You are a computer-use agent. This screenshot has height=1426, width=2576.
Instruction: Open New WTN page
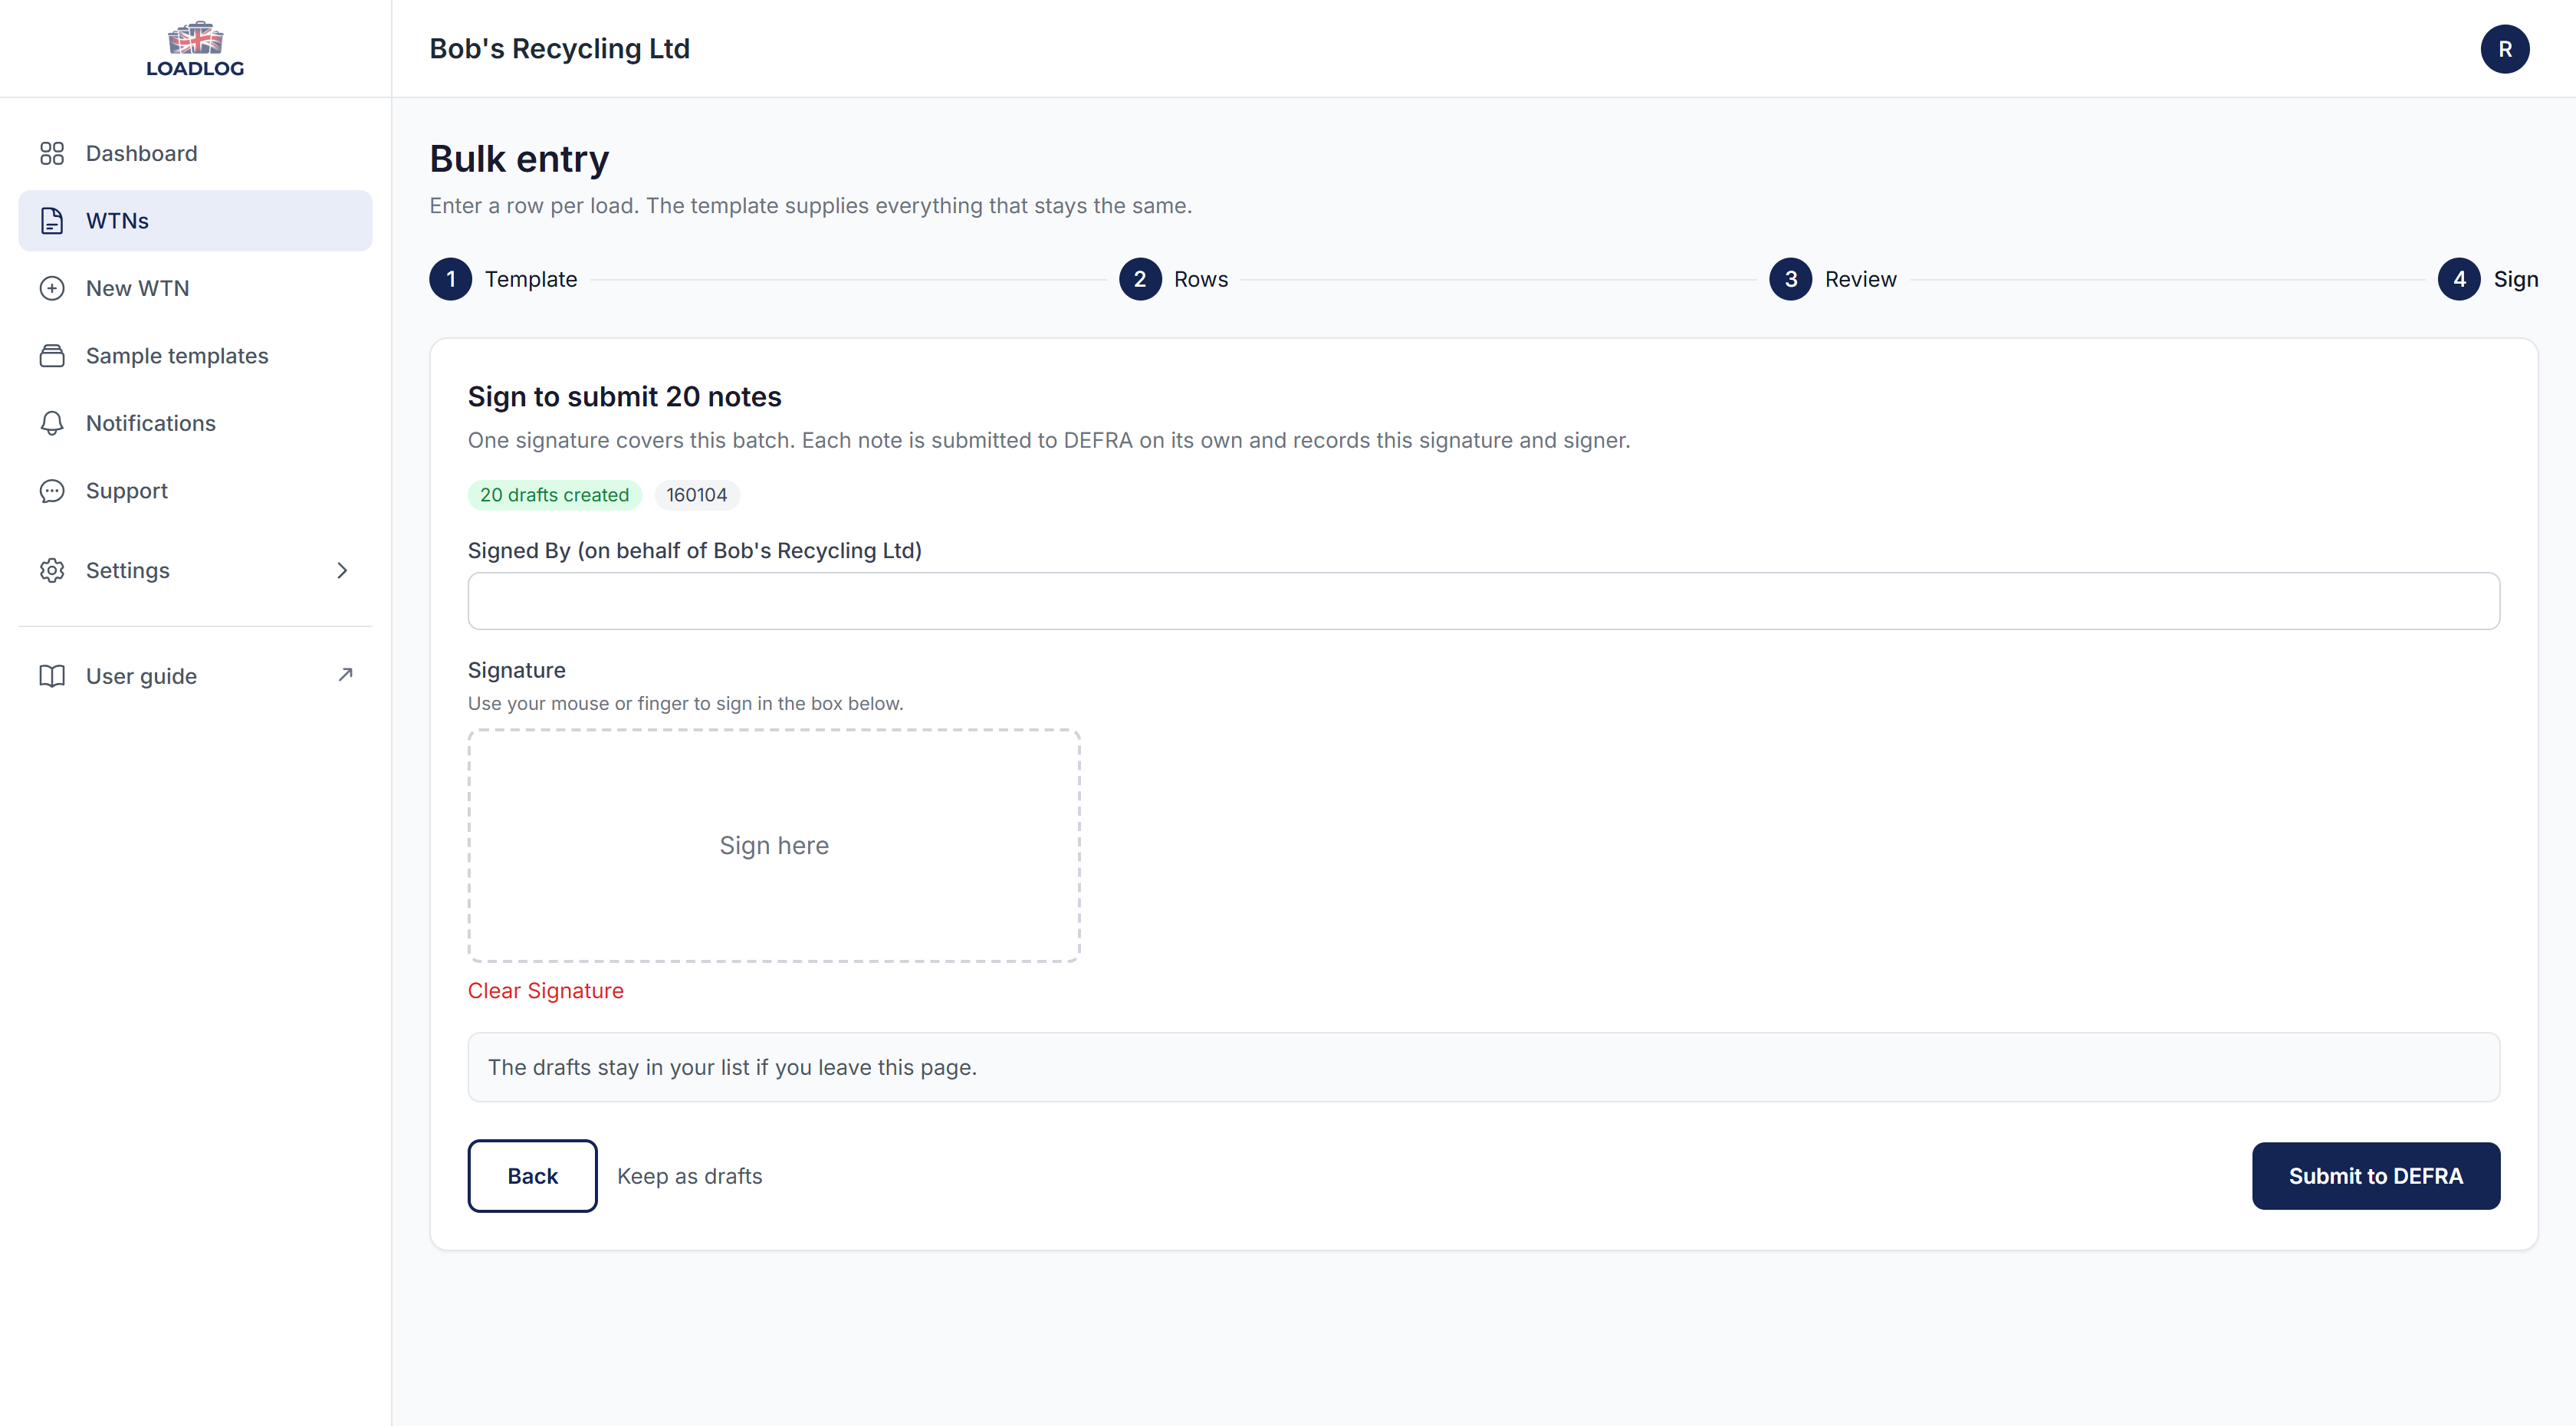(195, 288)
